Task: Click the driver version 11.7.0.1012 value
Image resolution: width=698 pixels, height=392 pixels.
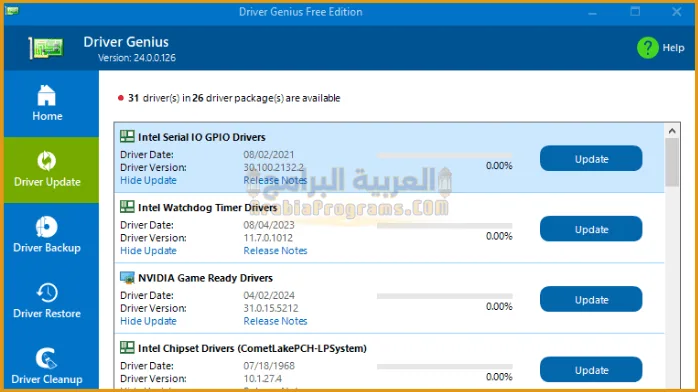Action: click(268, 238)
